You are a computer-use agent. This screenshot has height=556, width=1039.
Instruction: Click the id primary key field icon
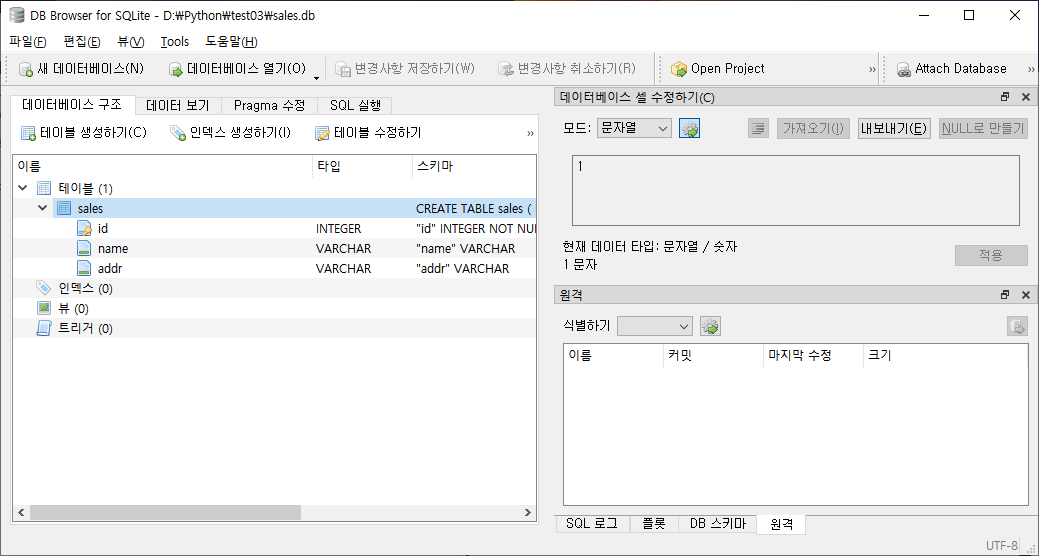point(84,229)
